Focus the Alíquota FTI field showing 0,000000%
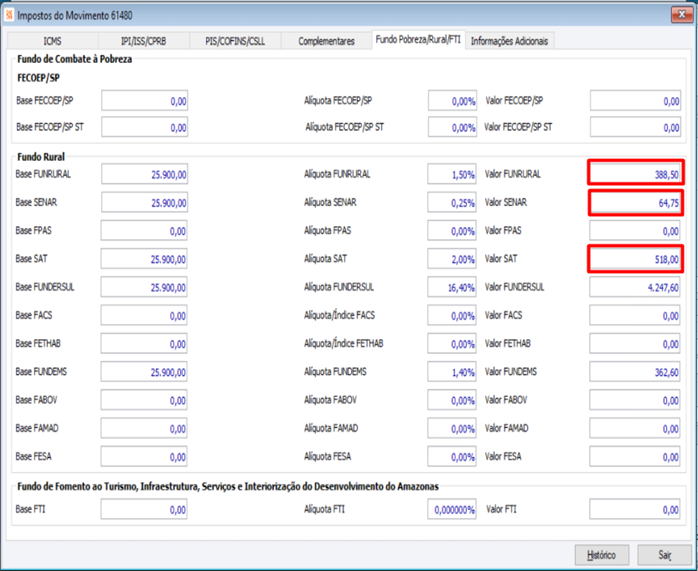 click(x=452, y=509)
